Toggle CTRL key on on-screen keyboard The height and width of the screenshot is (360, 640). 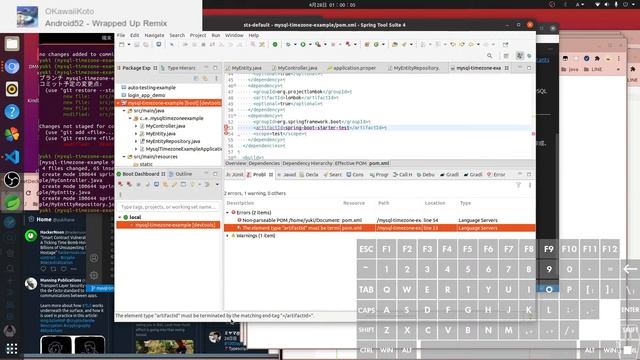click(x=366, y=350)
